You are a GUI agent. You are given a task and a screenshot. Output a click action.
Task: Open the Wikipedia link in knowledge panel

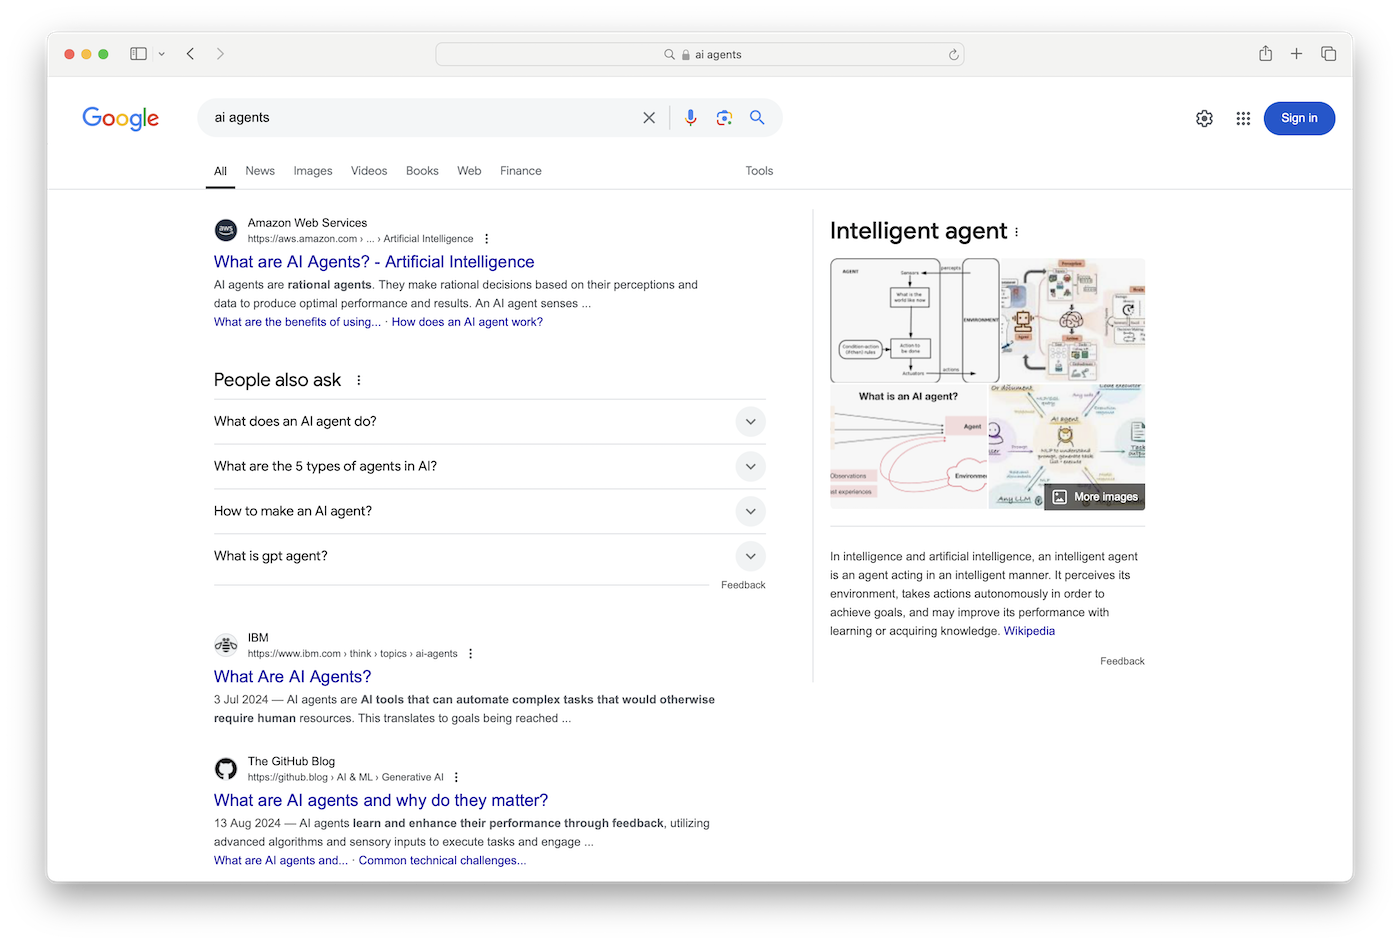1029,631
